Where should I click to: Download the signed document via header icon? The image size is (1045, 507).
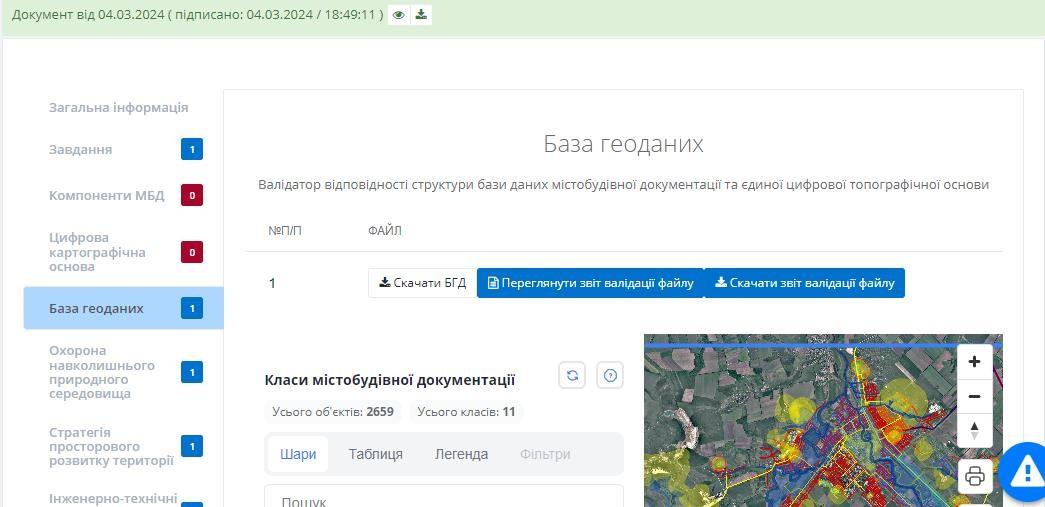(x=421, y=15)
